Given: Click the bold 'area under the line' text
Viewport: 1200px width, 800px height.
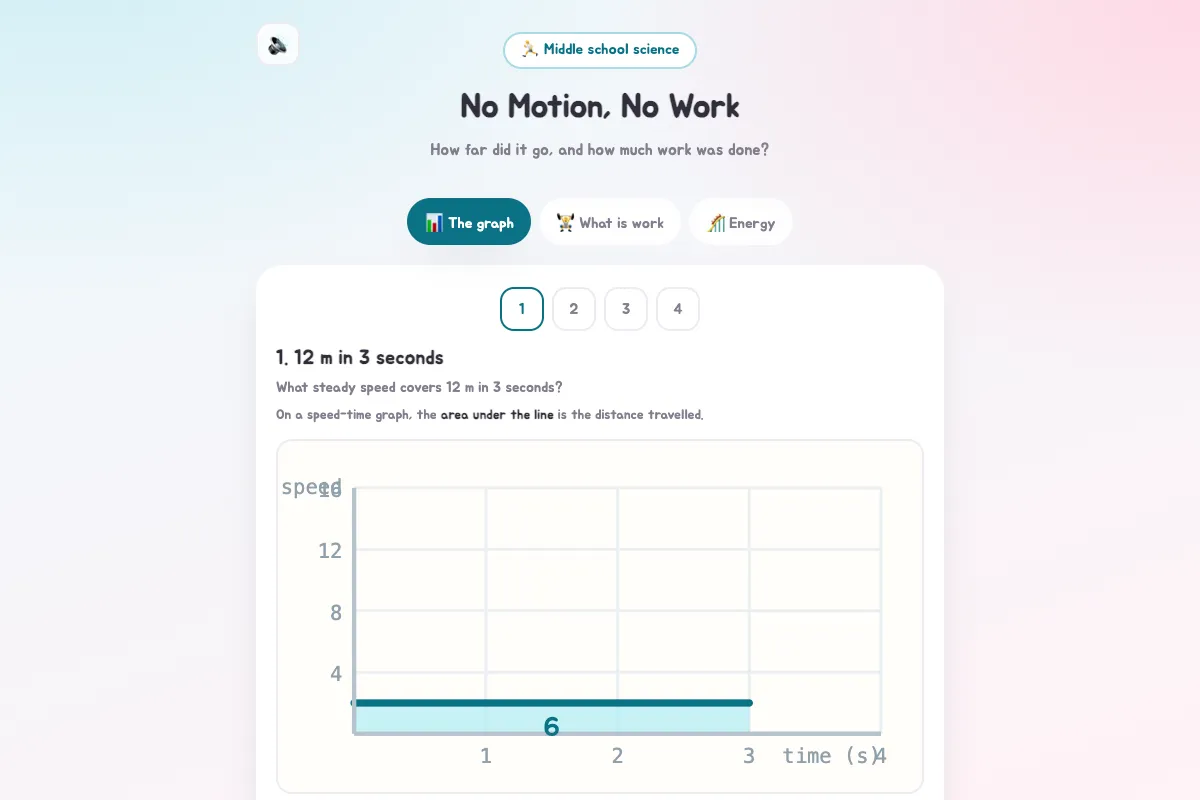Looking at the screenshot, I should (x=497, y=415).
